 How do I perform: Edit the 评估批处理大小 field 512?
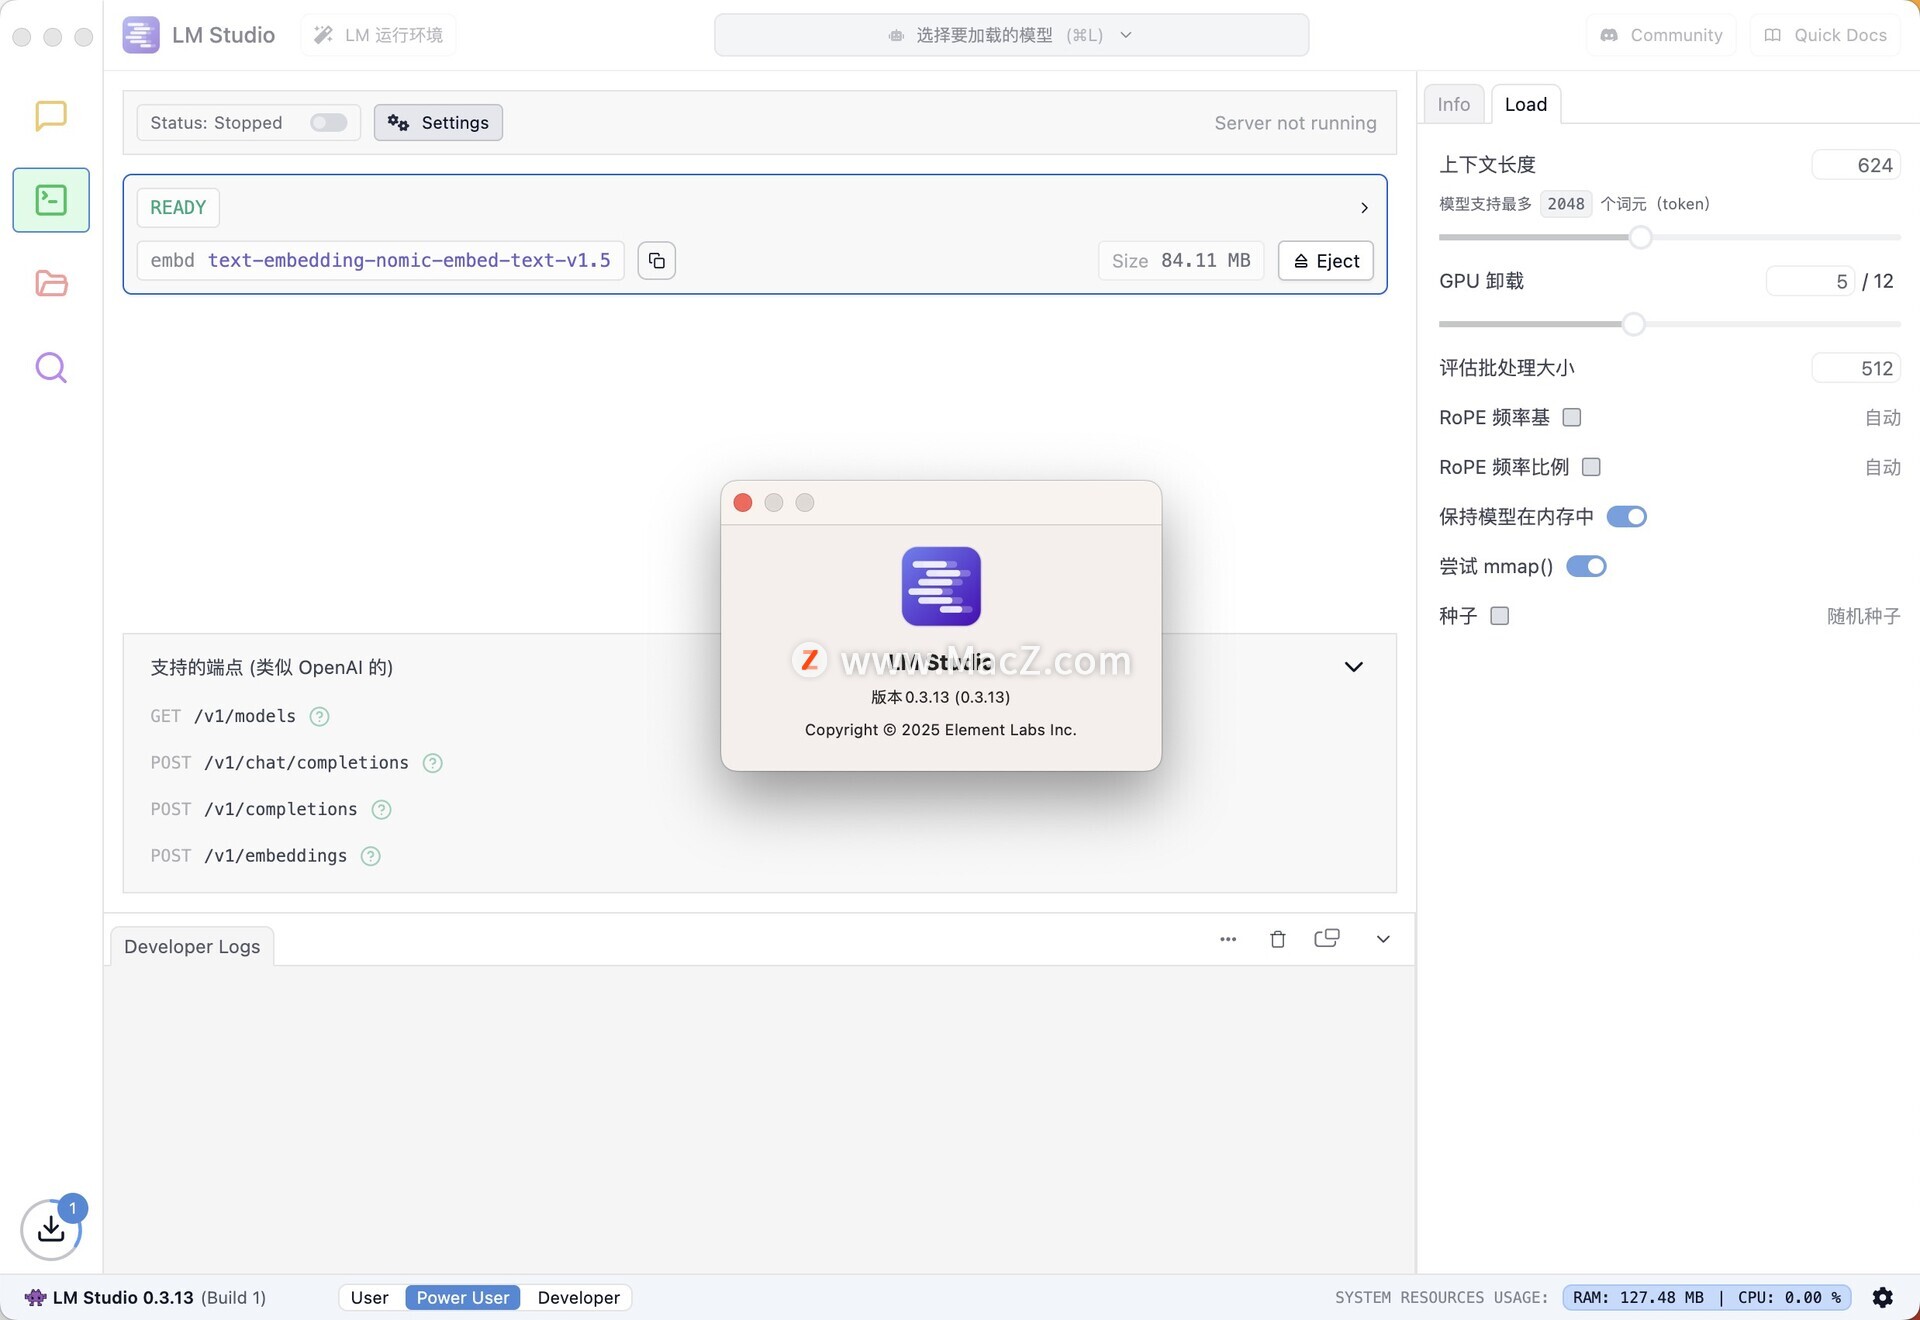[x=1856, y=368]
